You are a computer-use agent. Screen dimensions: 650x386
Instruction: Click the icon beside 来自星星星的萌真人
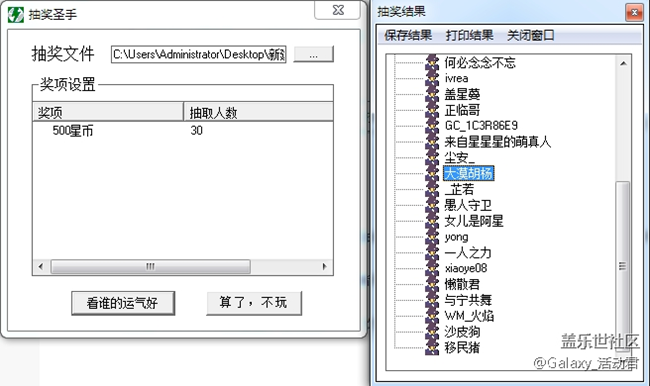point(432,142)
